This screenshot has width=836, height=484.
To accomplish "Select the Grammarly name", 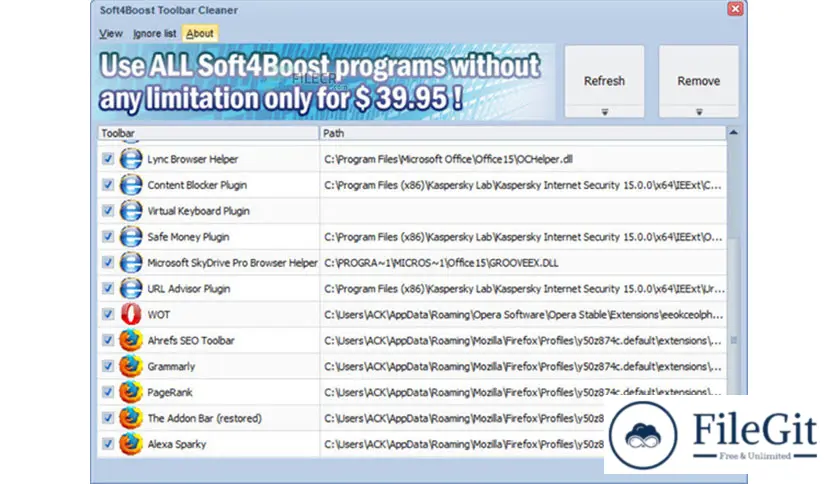I will [x=171, y=366].
